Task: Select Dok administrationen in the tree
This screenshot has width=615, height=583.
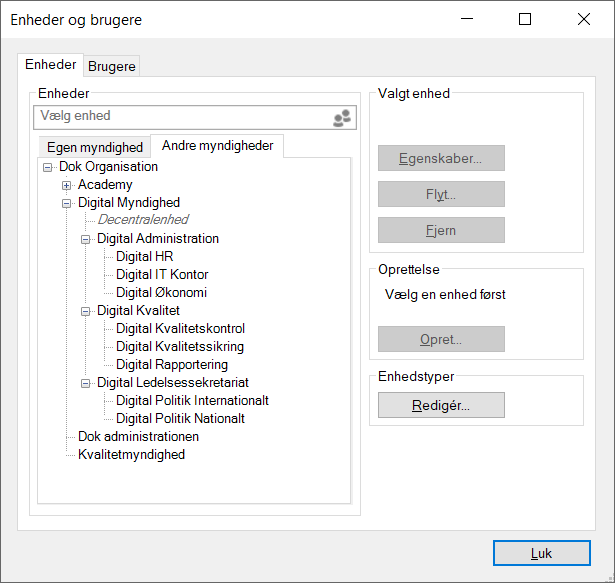Action: pos(138,437)
